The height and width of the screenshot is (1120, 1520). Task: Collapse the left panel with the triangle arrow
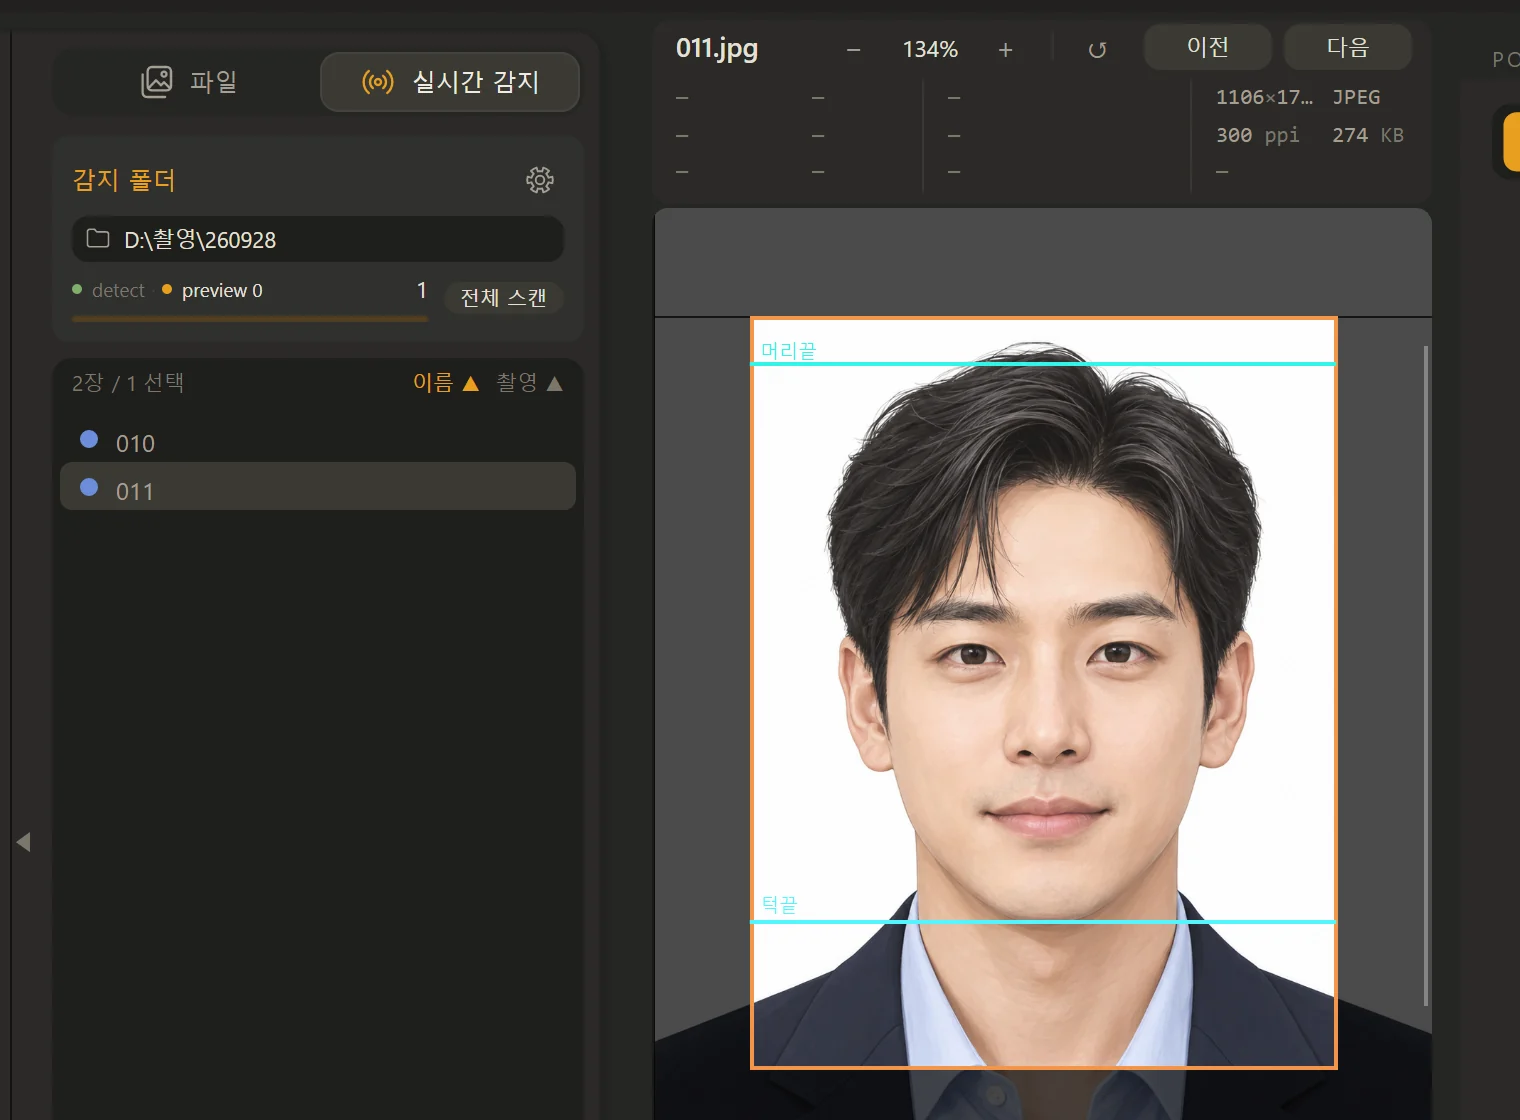pos(23,842)
